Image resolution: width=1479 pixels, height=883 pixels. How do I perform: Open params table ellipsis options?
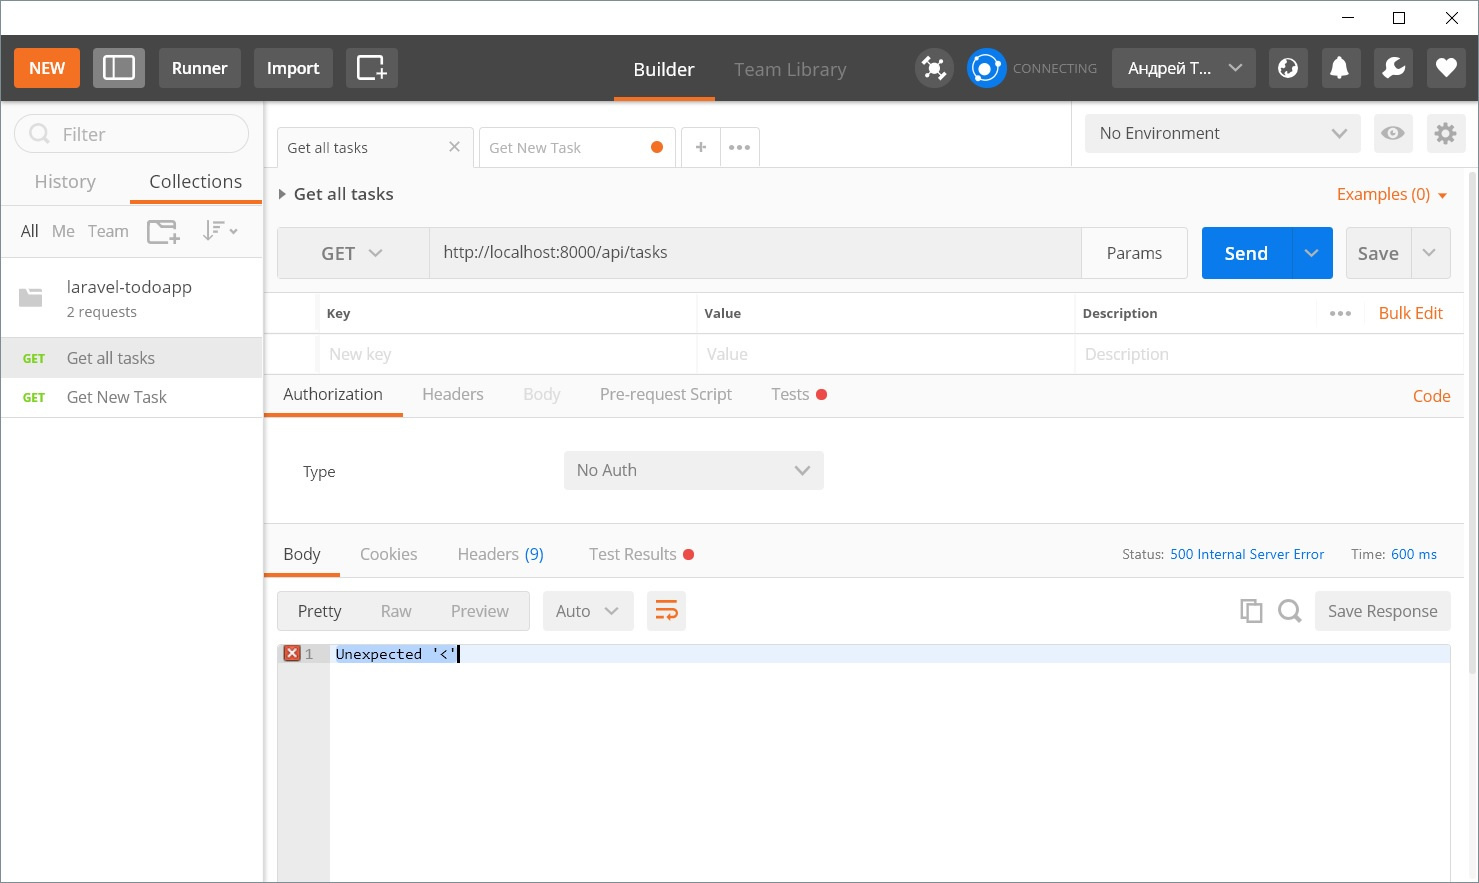point(1341,313)
